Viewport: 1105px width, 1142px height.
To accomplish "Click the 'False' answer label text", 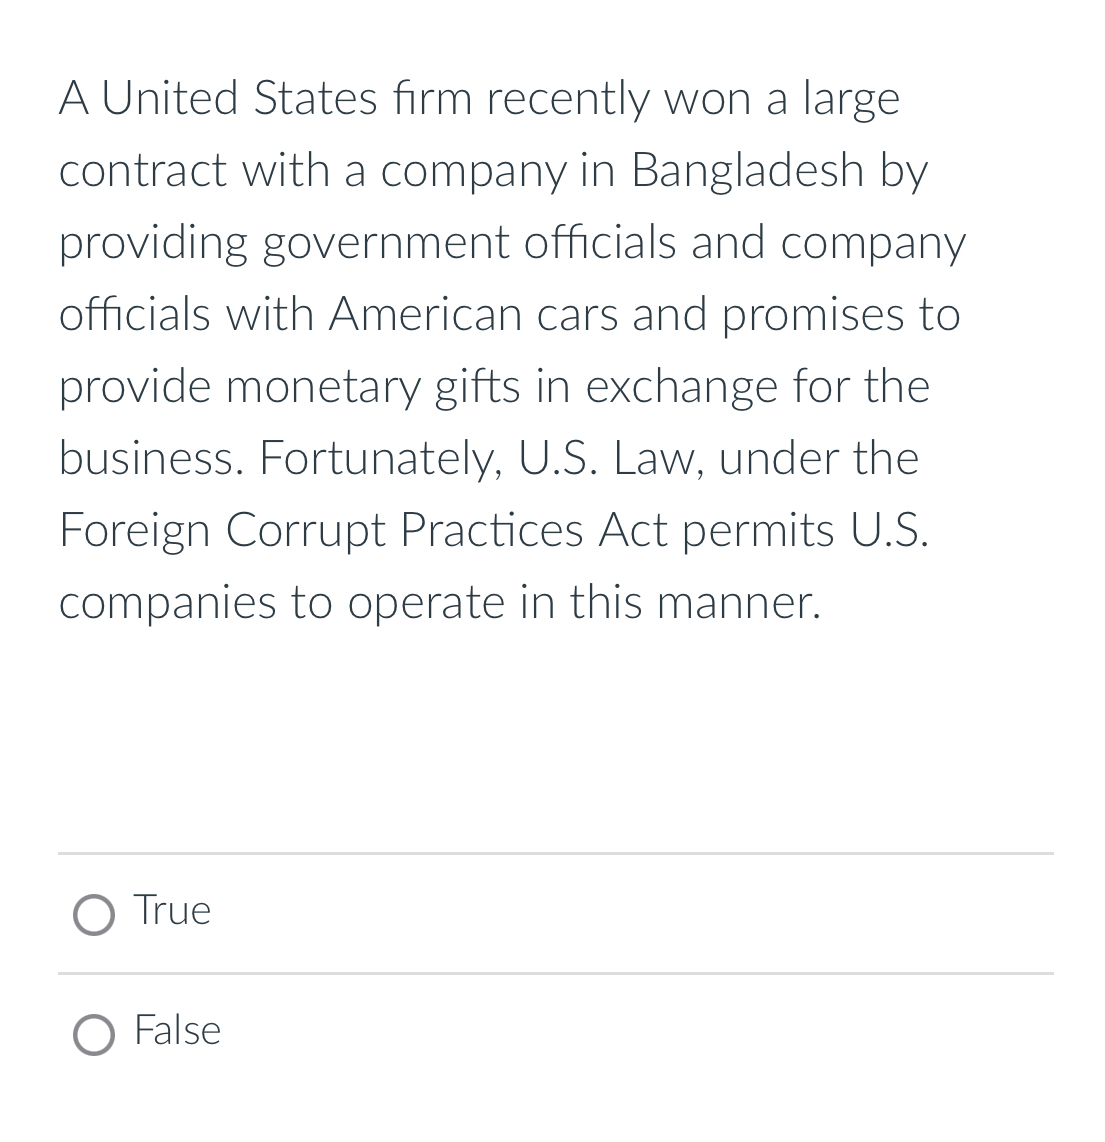I will point(178,1031).
